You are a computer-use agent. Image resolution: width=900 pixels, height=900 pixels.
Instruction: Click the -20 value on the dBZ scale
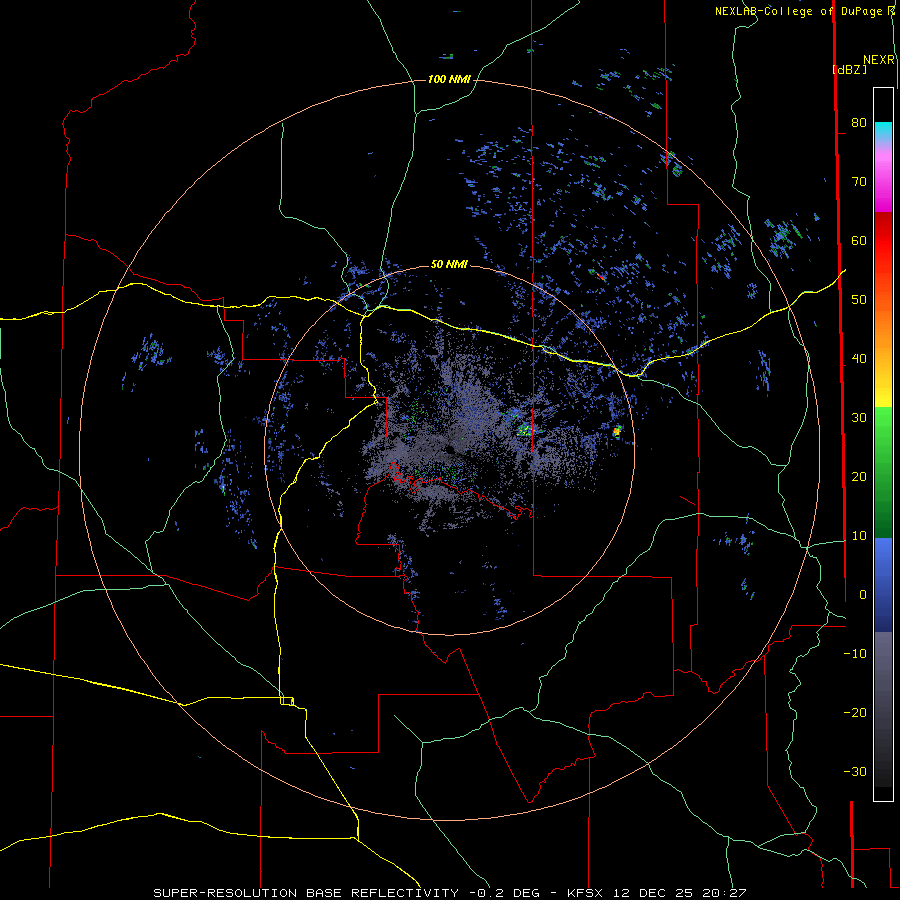pyautogui.click(x=855, y=712)
